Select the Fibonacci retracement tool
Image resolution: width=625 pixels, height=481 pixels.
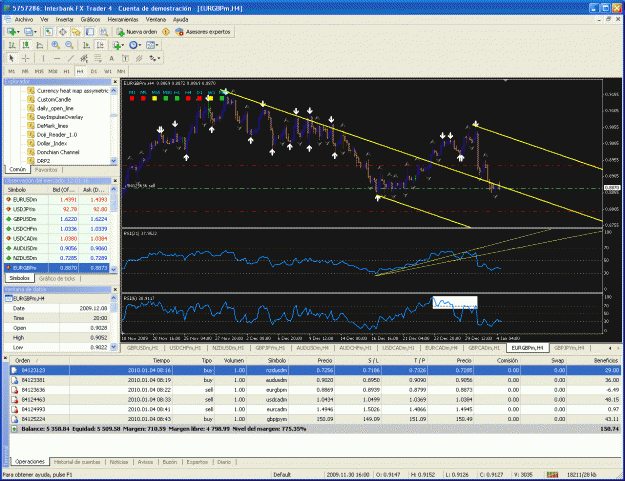click(x=98, y=58)
